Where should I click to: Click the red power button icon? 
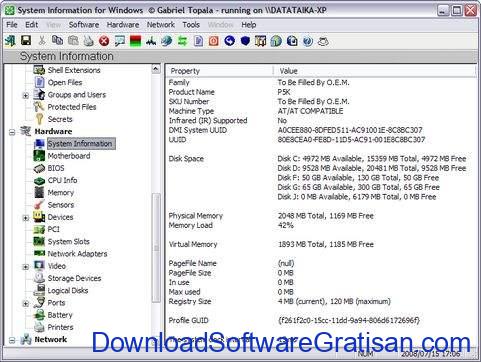click(214, 41)
